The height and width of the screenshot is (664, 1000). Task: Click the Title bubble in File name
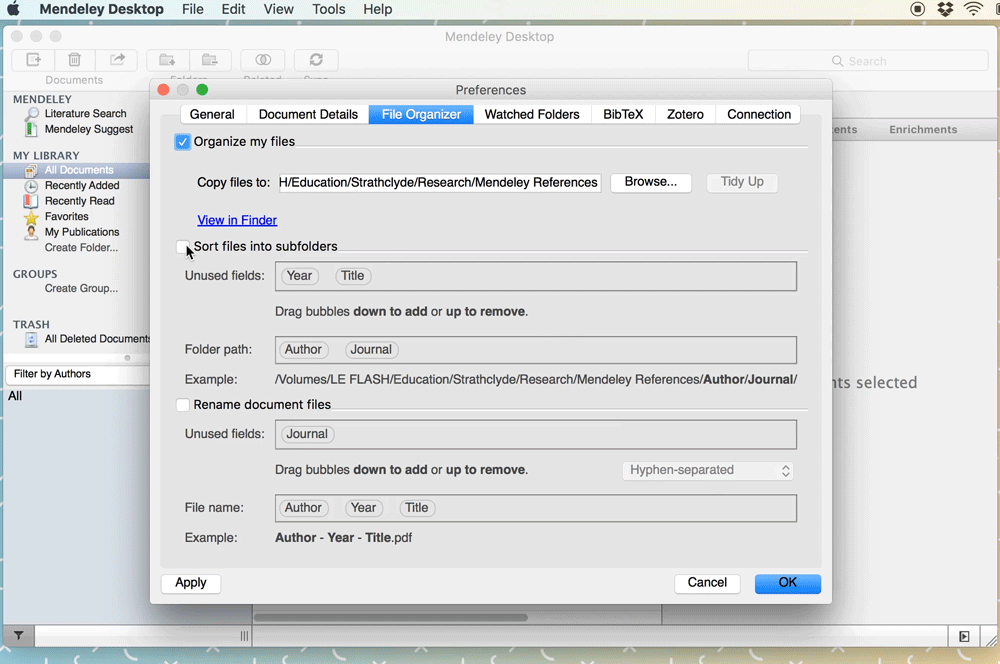[x=416, y=508]
